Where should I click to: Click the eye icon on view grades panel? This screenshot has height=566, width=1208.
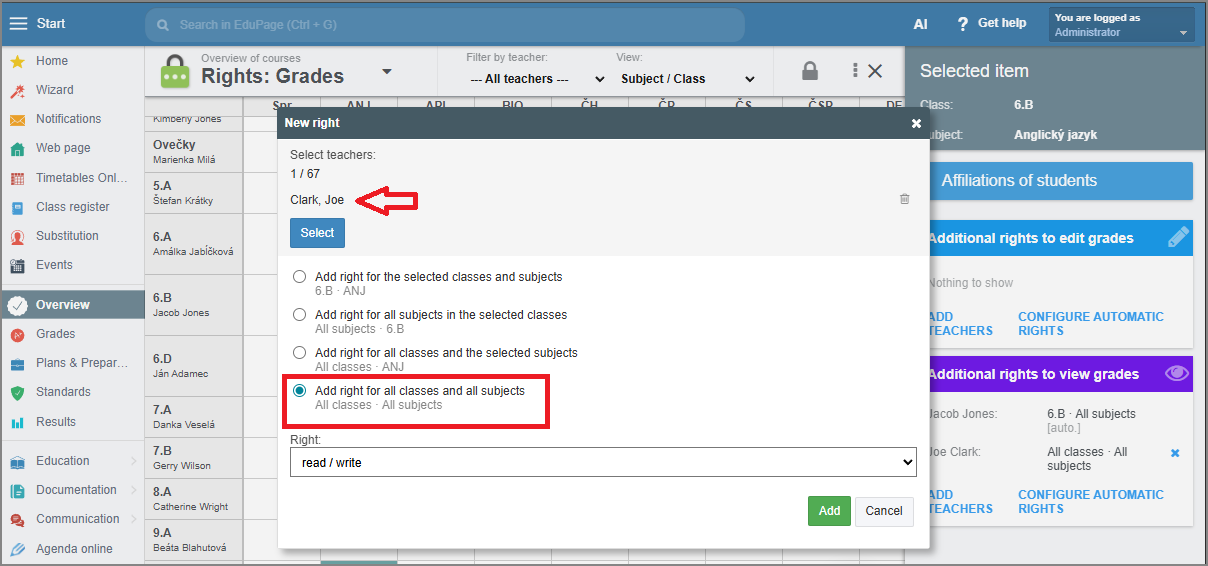(x=1177, y=374)
